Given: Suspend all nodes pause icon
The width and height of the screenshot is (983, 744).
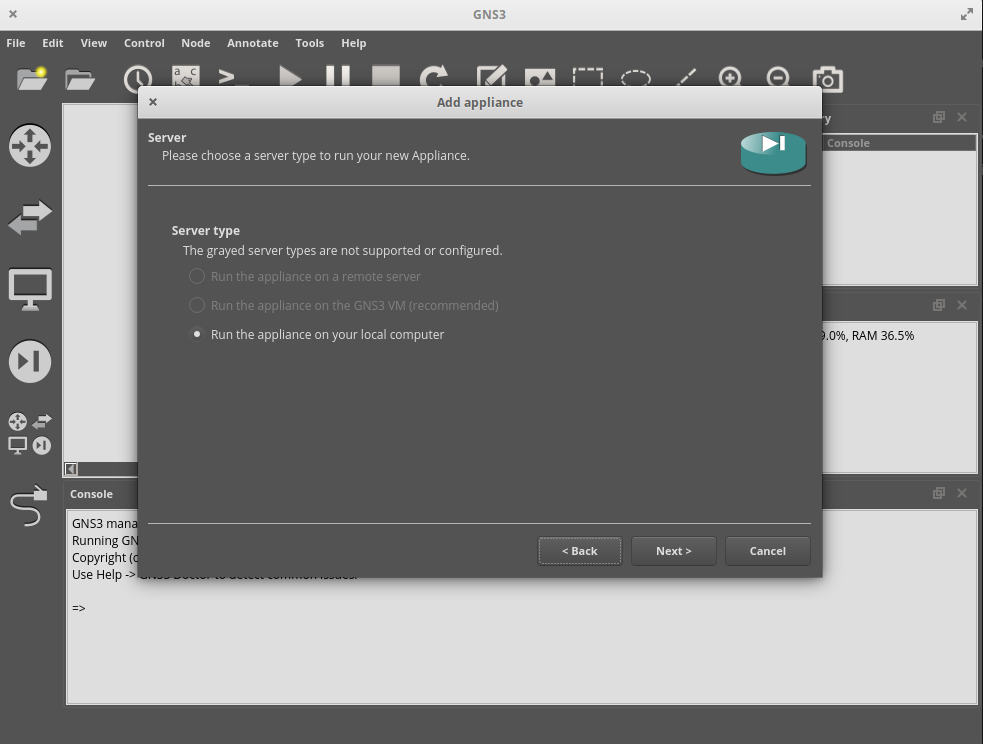Looking at the screenshot, I should click(338, 76).
